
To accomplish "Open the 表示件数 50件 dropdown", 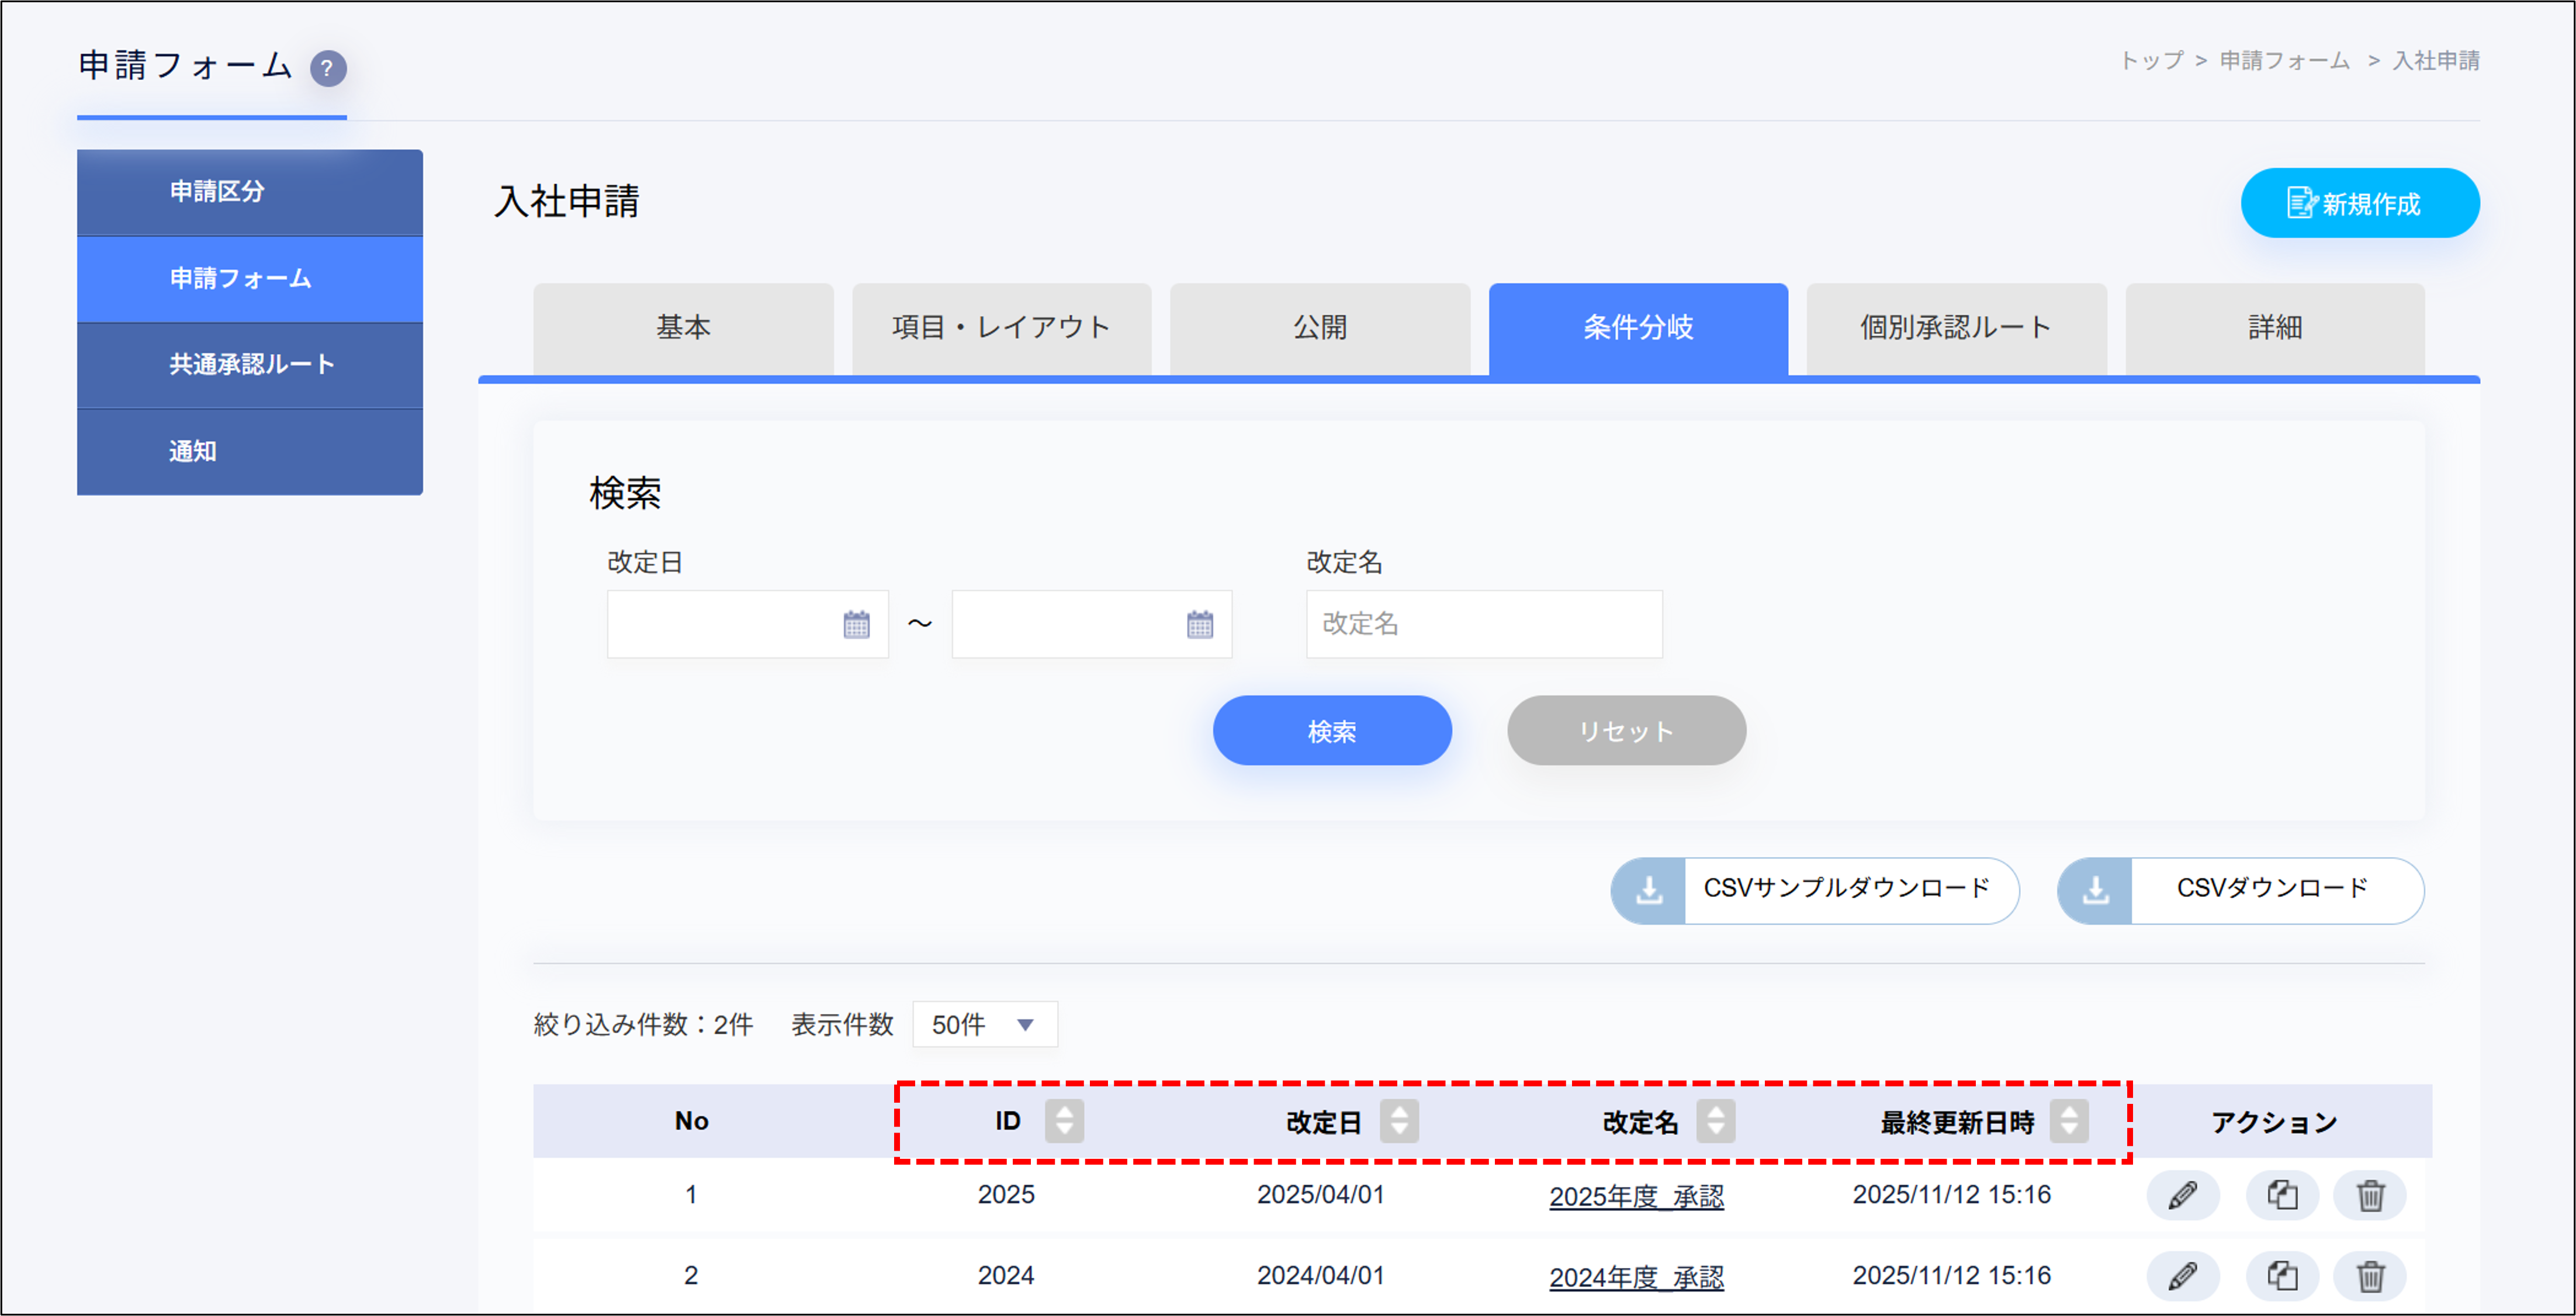I will pos(983,1024).
